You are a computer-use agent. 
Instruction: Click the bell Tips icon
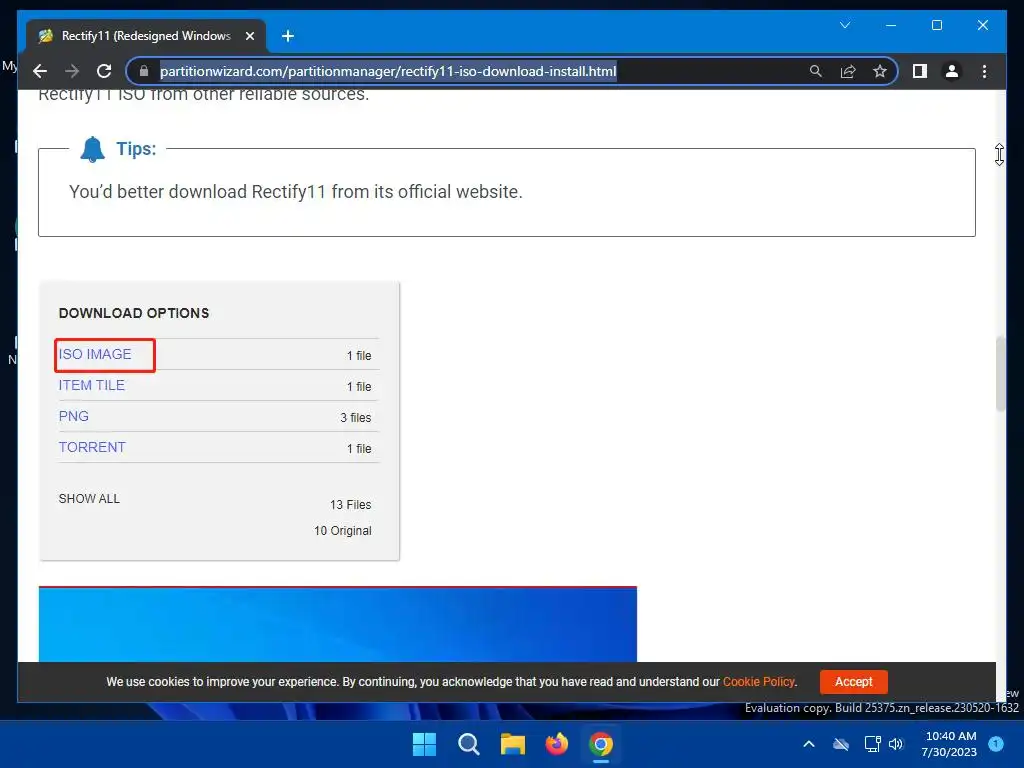92,149
